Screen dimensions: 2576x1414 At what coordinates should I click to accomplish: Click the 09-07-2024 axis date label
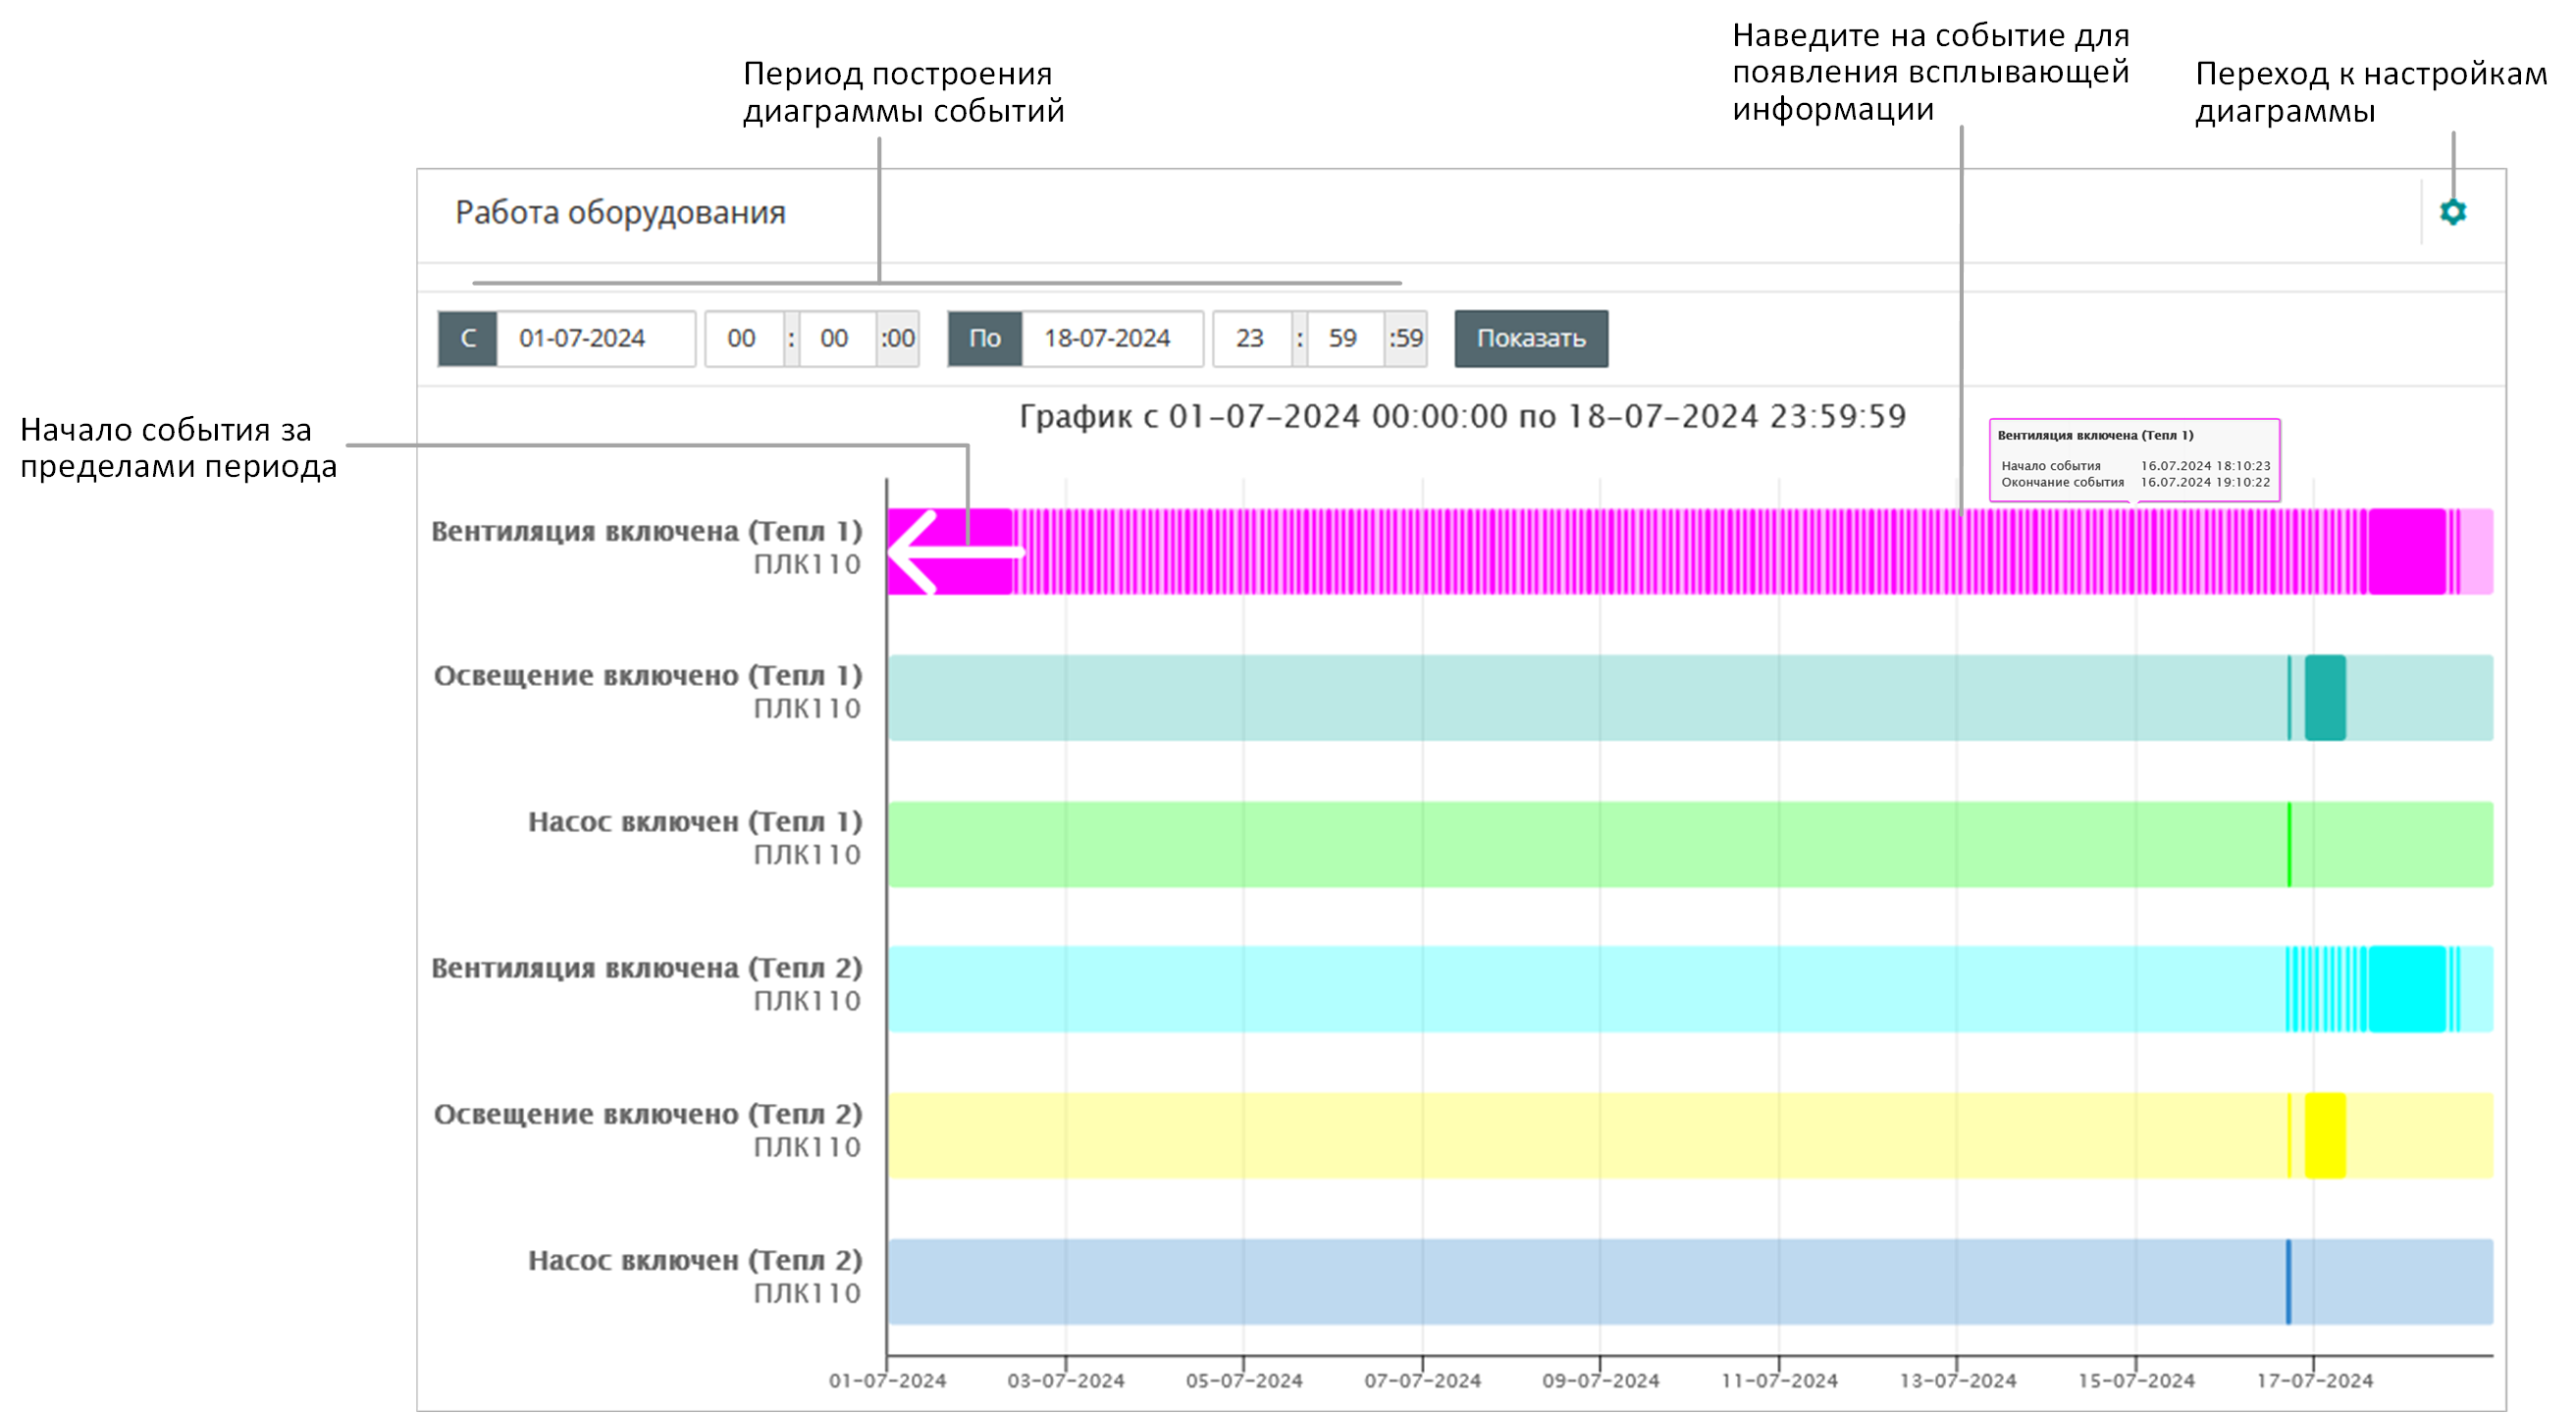[x=1600, y=1380]
